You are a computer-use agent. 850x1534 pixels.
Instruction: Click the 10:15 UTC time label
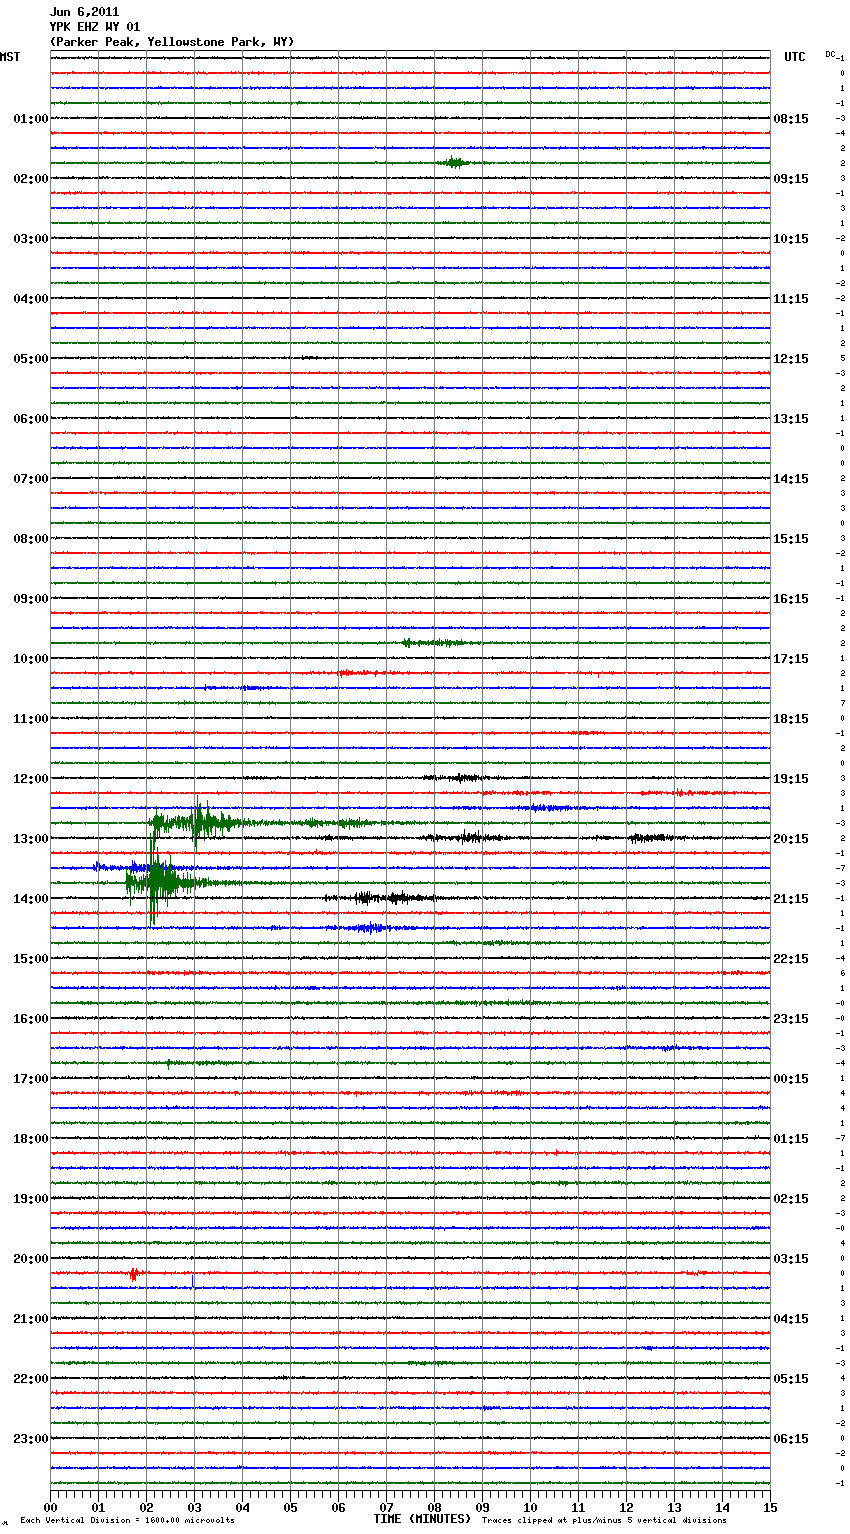point(791,239)
